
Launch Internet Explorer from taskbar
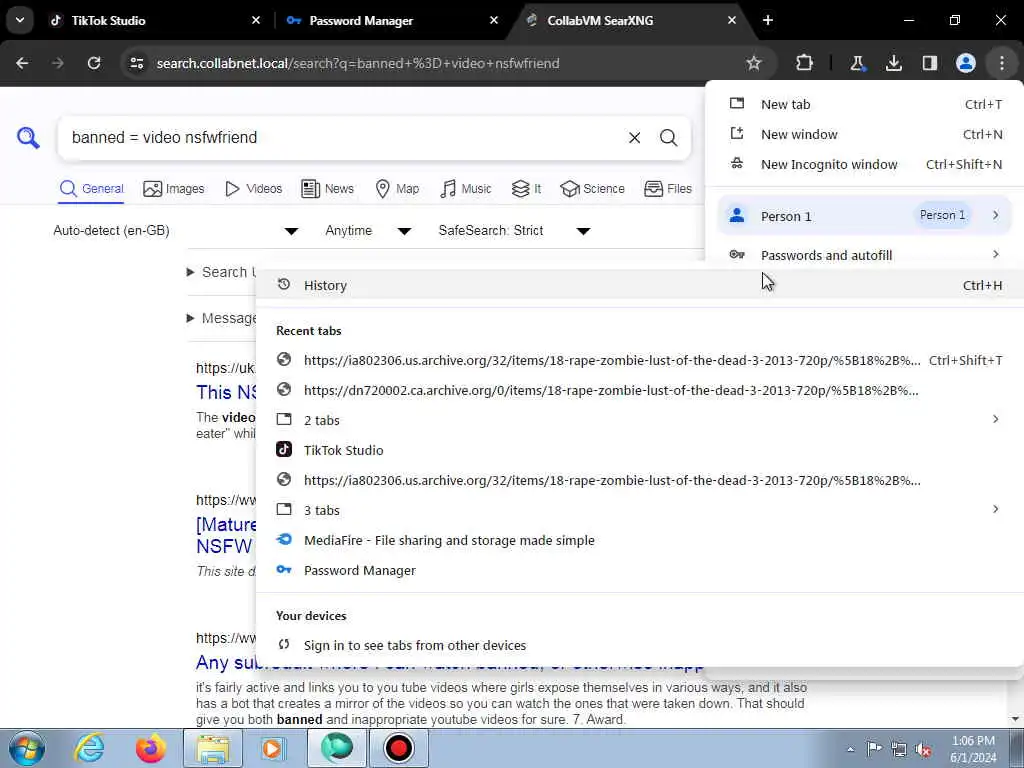point(89,748)
